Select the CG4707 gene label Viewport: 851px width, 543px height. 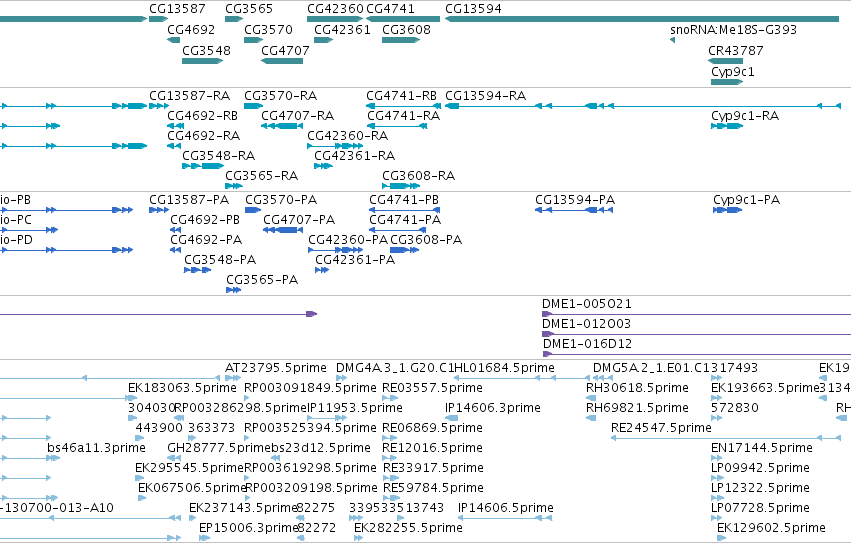coord(285,50)
